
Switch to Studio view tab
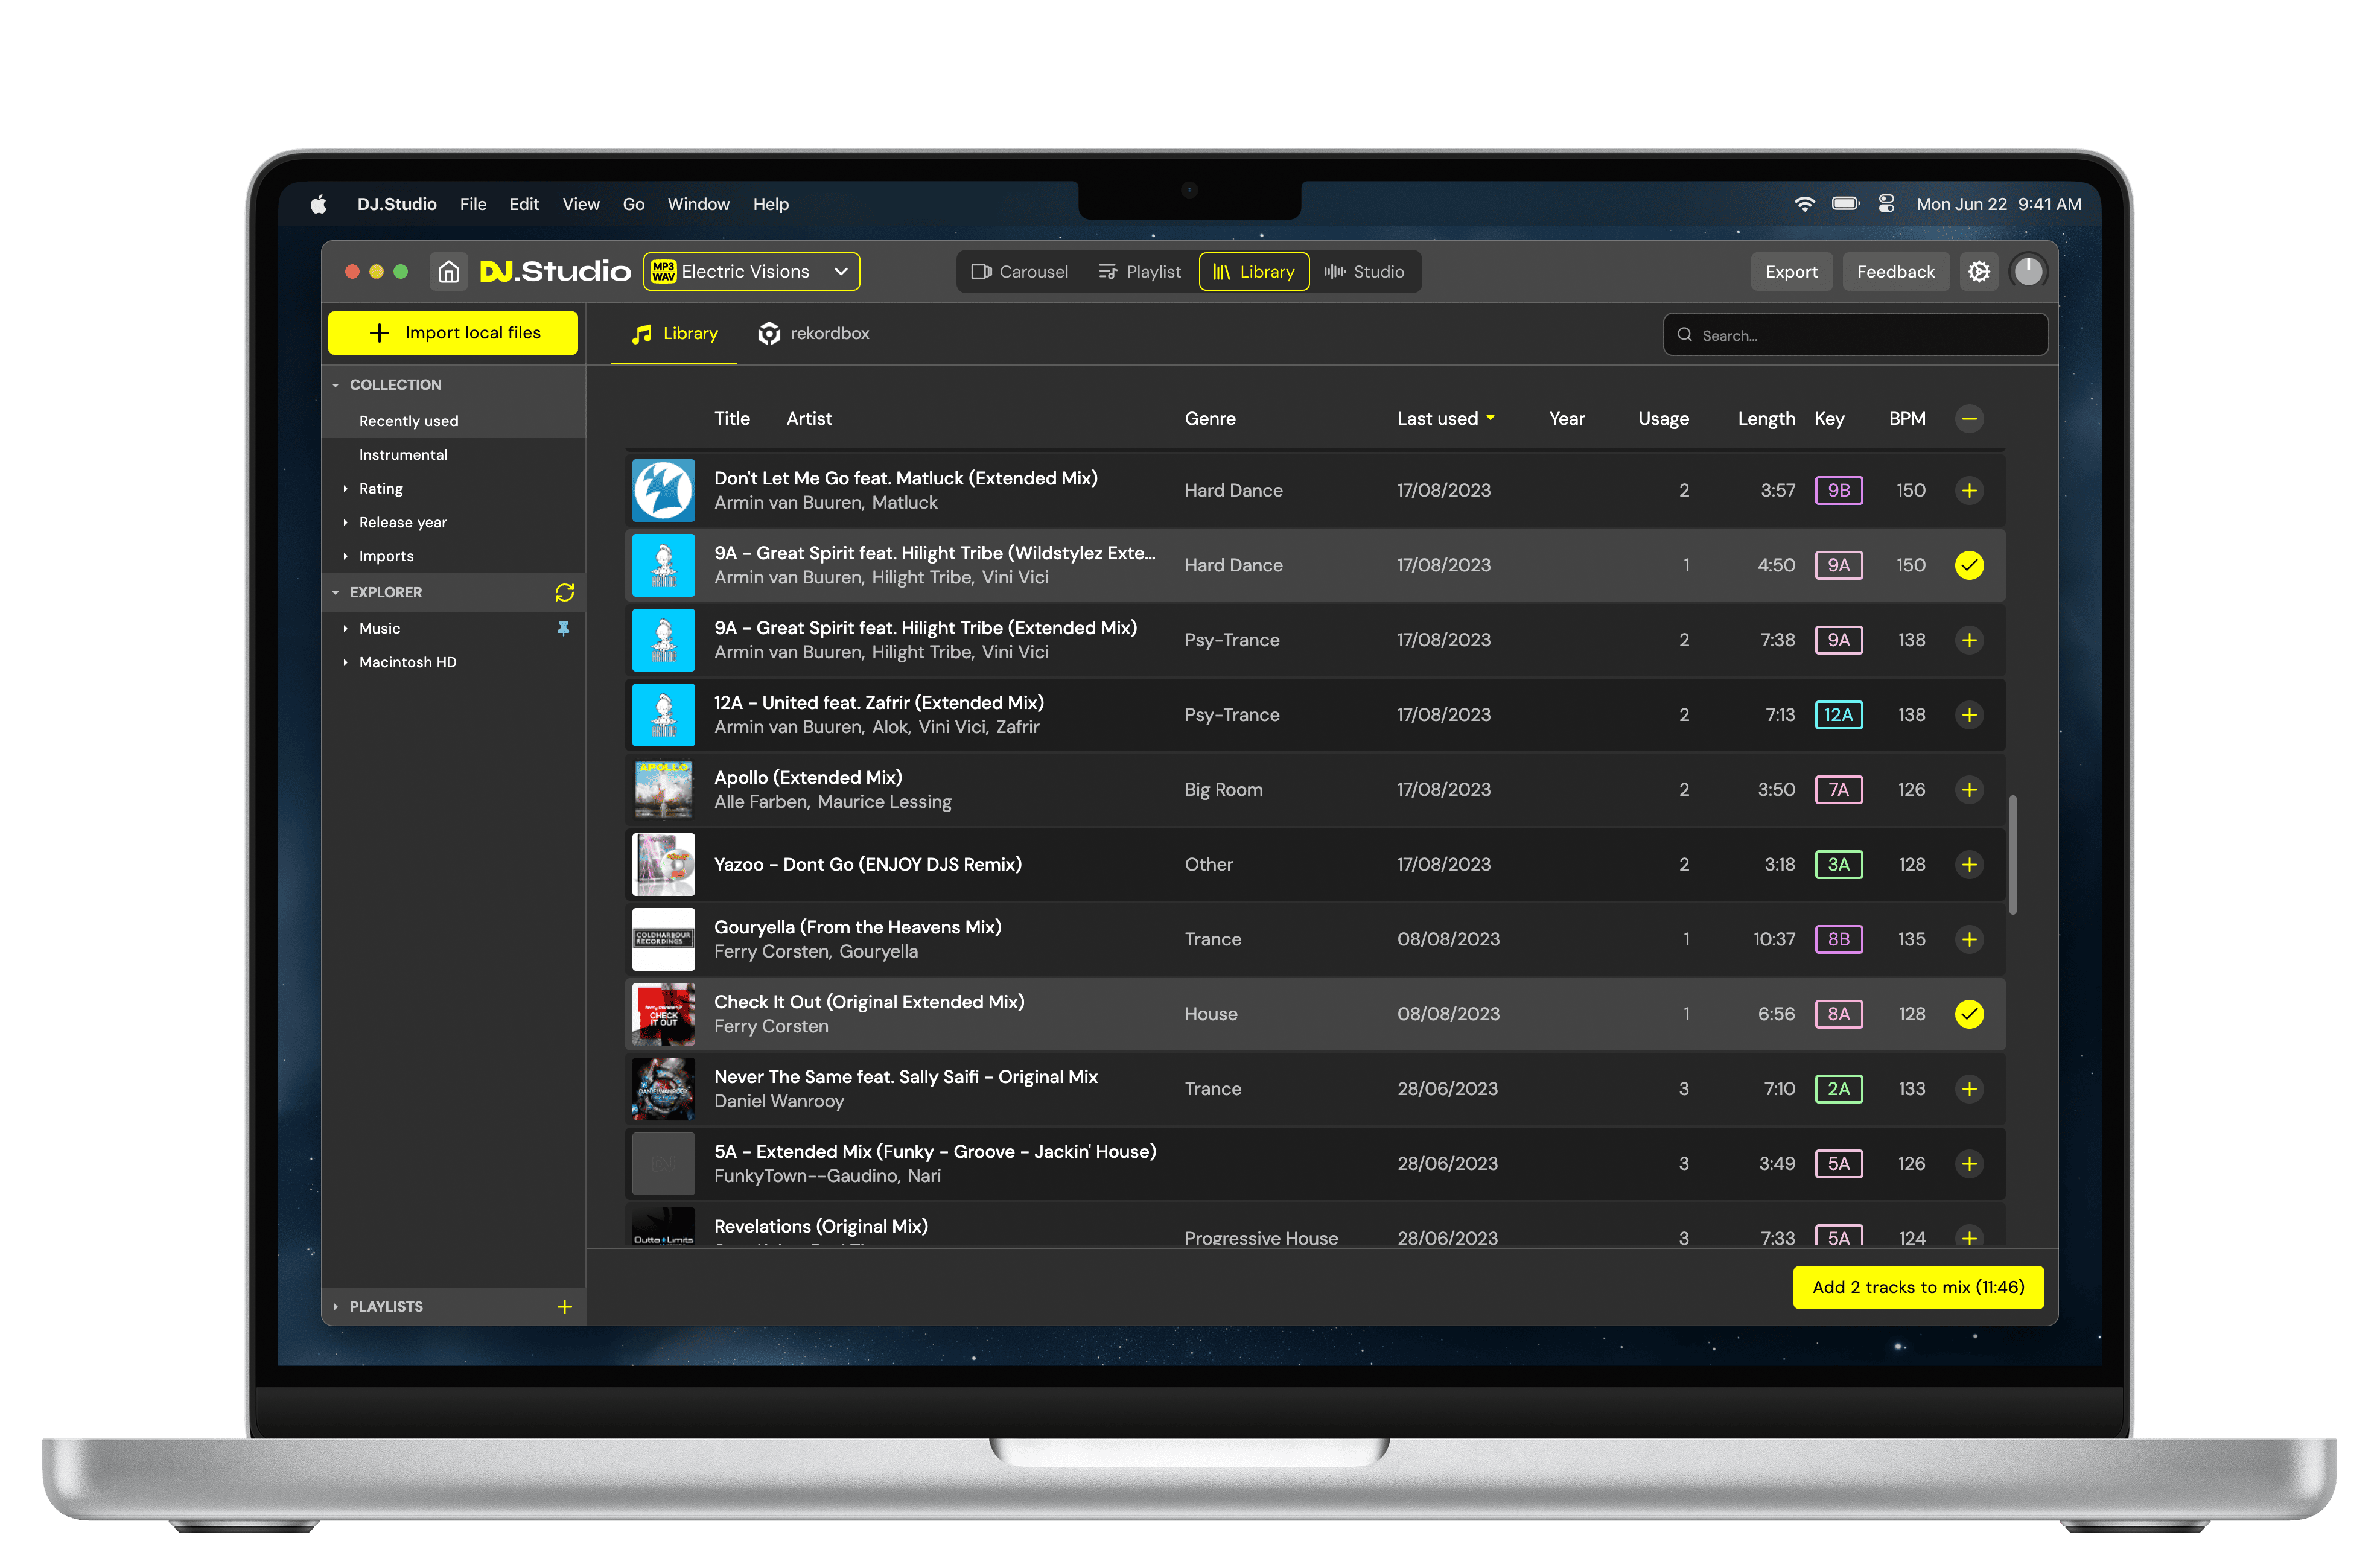click(1364, 272)
